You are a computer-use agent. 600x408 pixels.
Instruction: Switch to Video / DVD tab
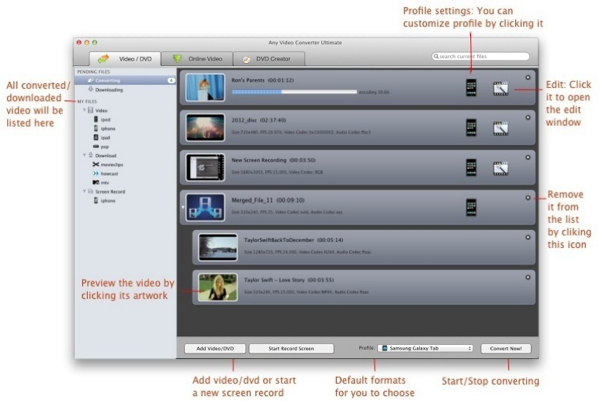pos(125,59)
